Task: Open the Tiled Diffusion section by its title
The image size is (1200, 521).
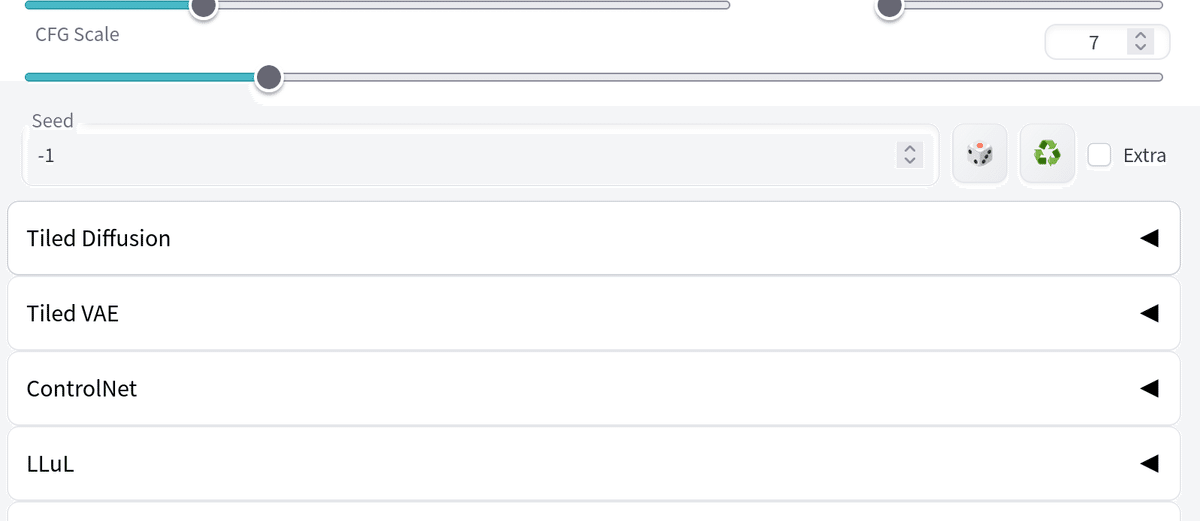Action: click(x=99, y=238)
